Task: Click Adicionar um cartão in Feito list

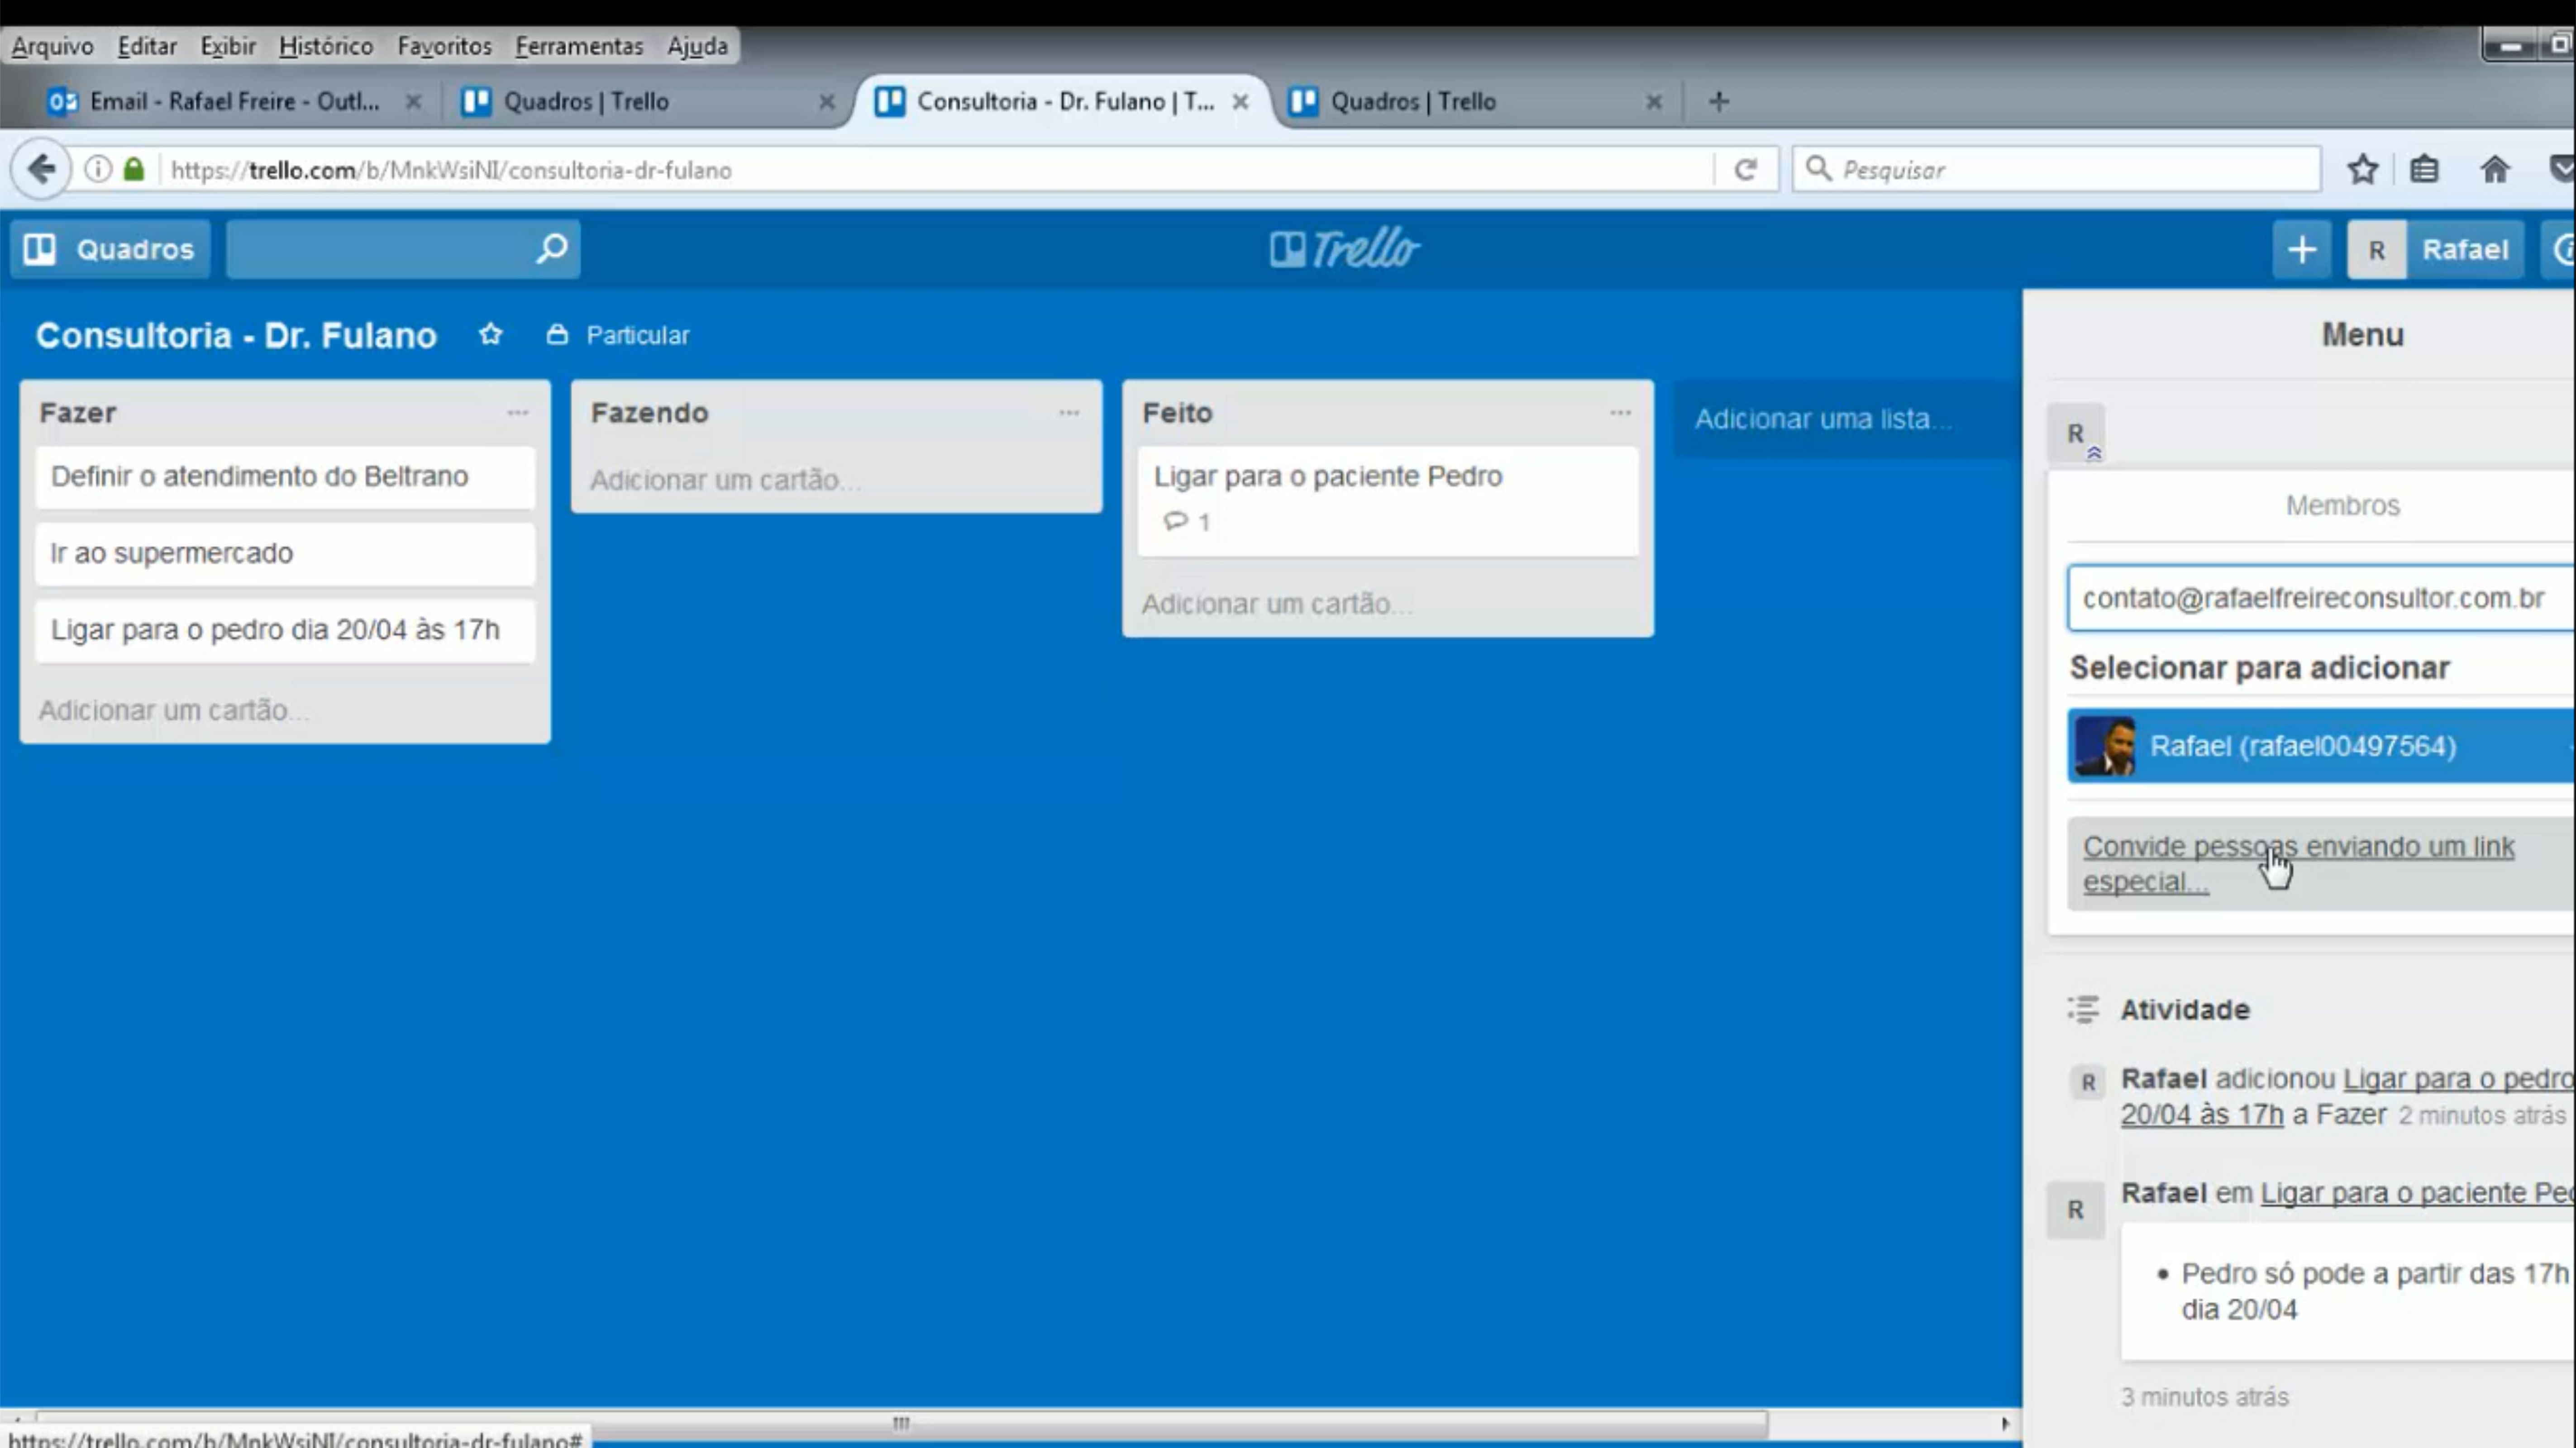Action: (x=1277, y=604)
